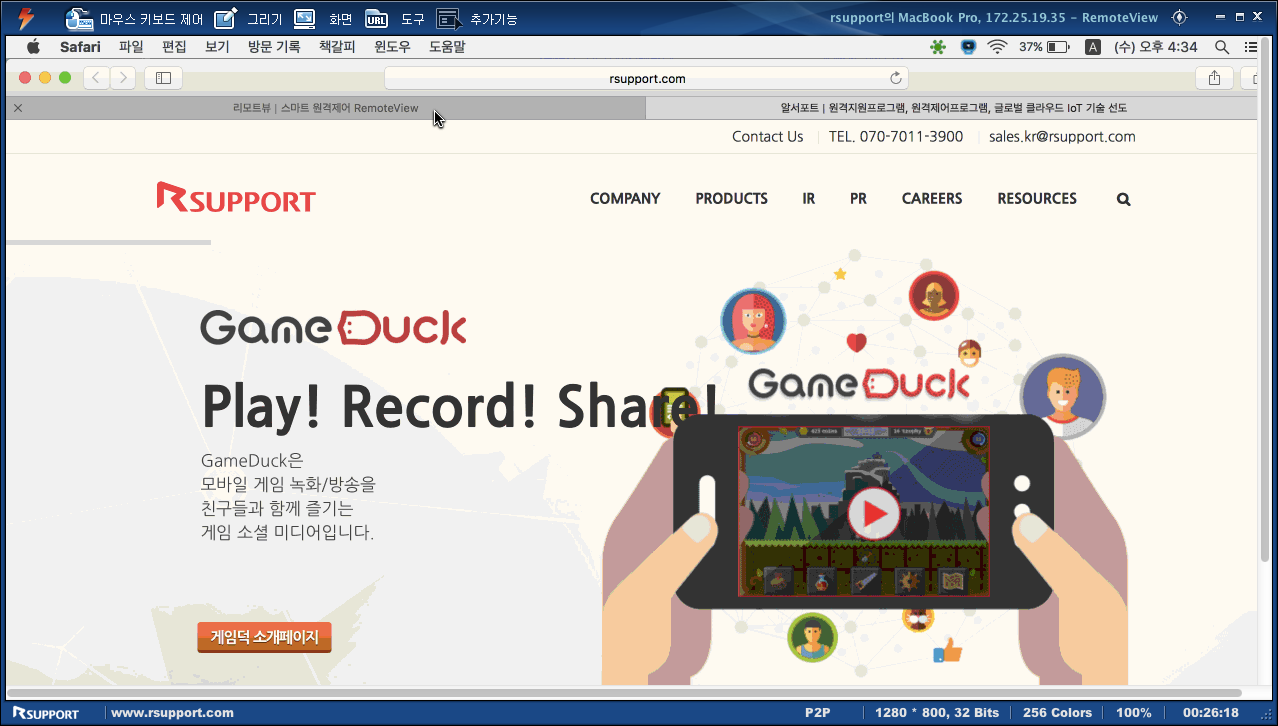
Task: Click the drawing pencil icon
Action: [226, 18]
